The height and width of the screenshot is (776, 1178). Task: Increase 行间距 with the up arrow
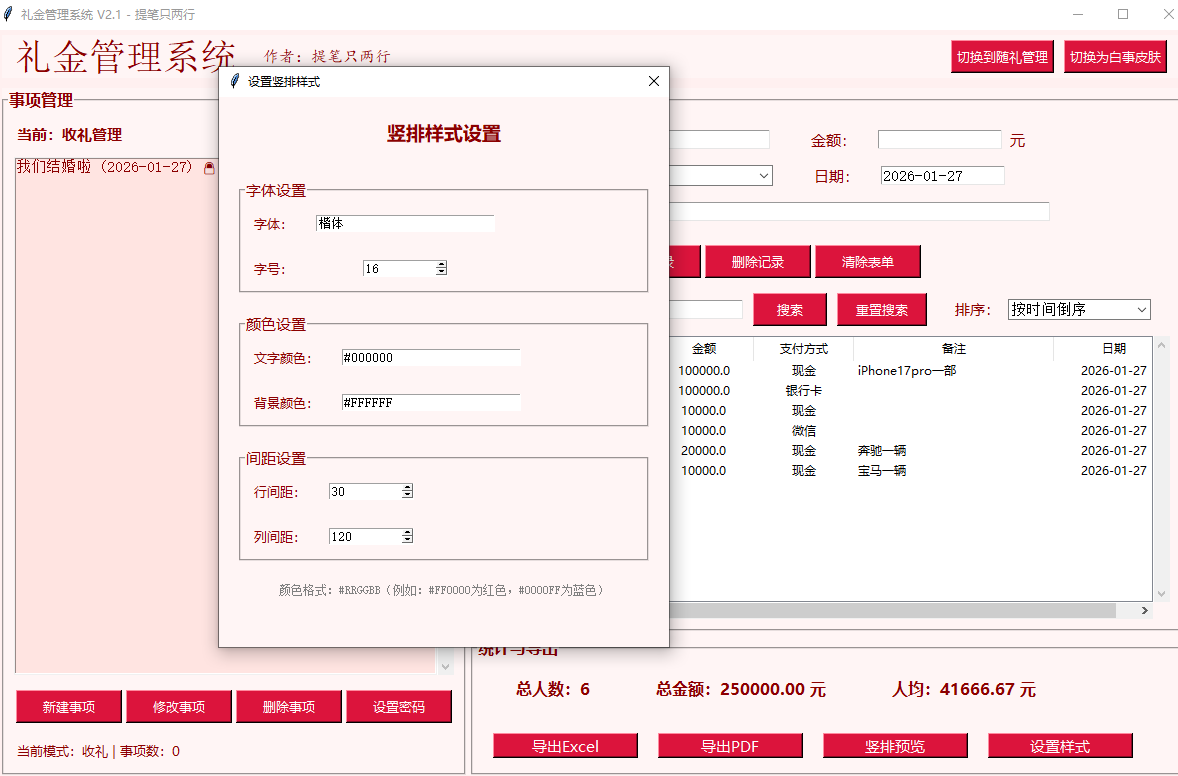(407, 487)
